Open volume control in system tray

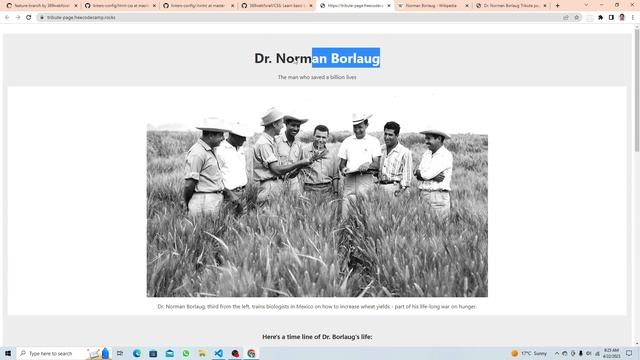tap(589, 353)
